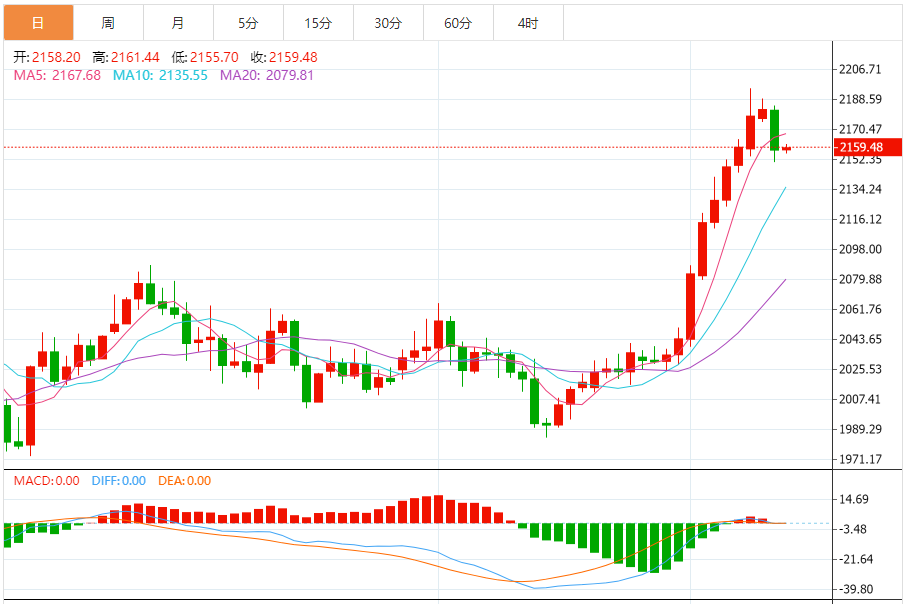Image resolution: width=908 pixels, height=604 pixels.
Task: Click the MA20: 2079.81 indicator label
Action: point(266,75)
